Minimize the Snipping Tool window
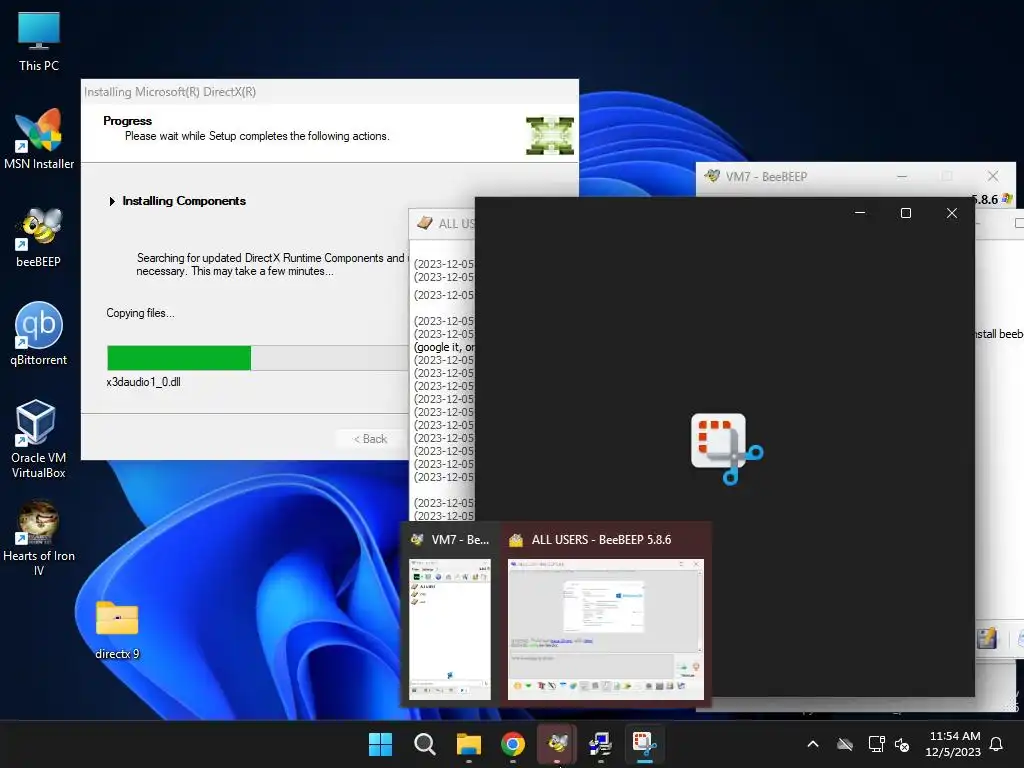 point(860,213)
